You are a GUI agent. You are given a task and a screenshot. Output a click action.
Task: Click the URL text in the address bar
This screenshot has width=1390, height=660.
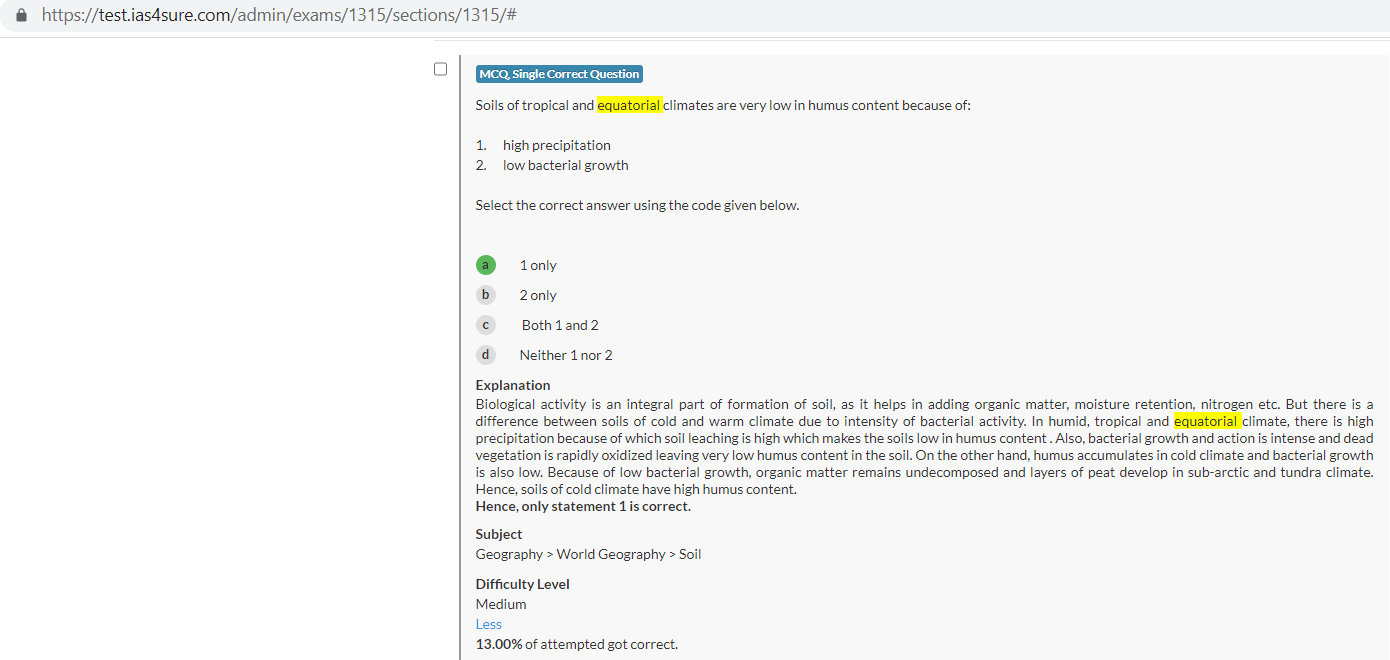pos(278,16)
